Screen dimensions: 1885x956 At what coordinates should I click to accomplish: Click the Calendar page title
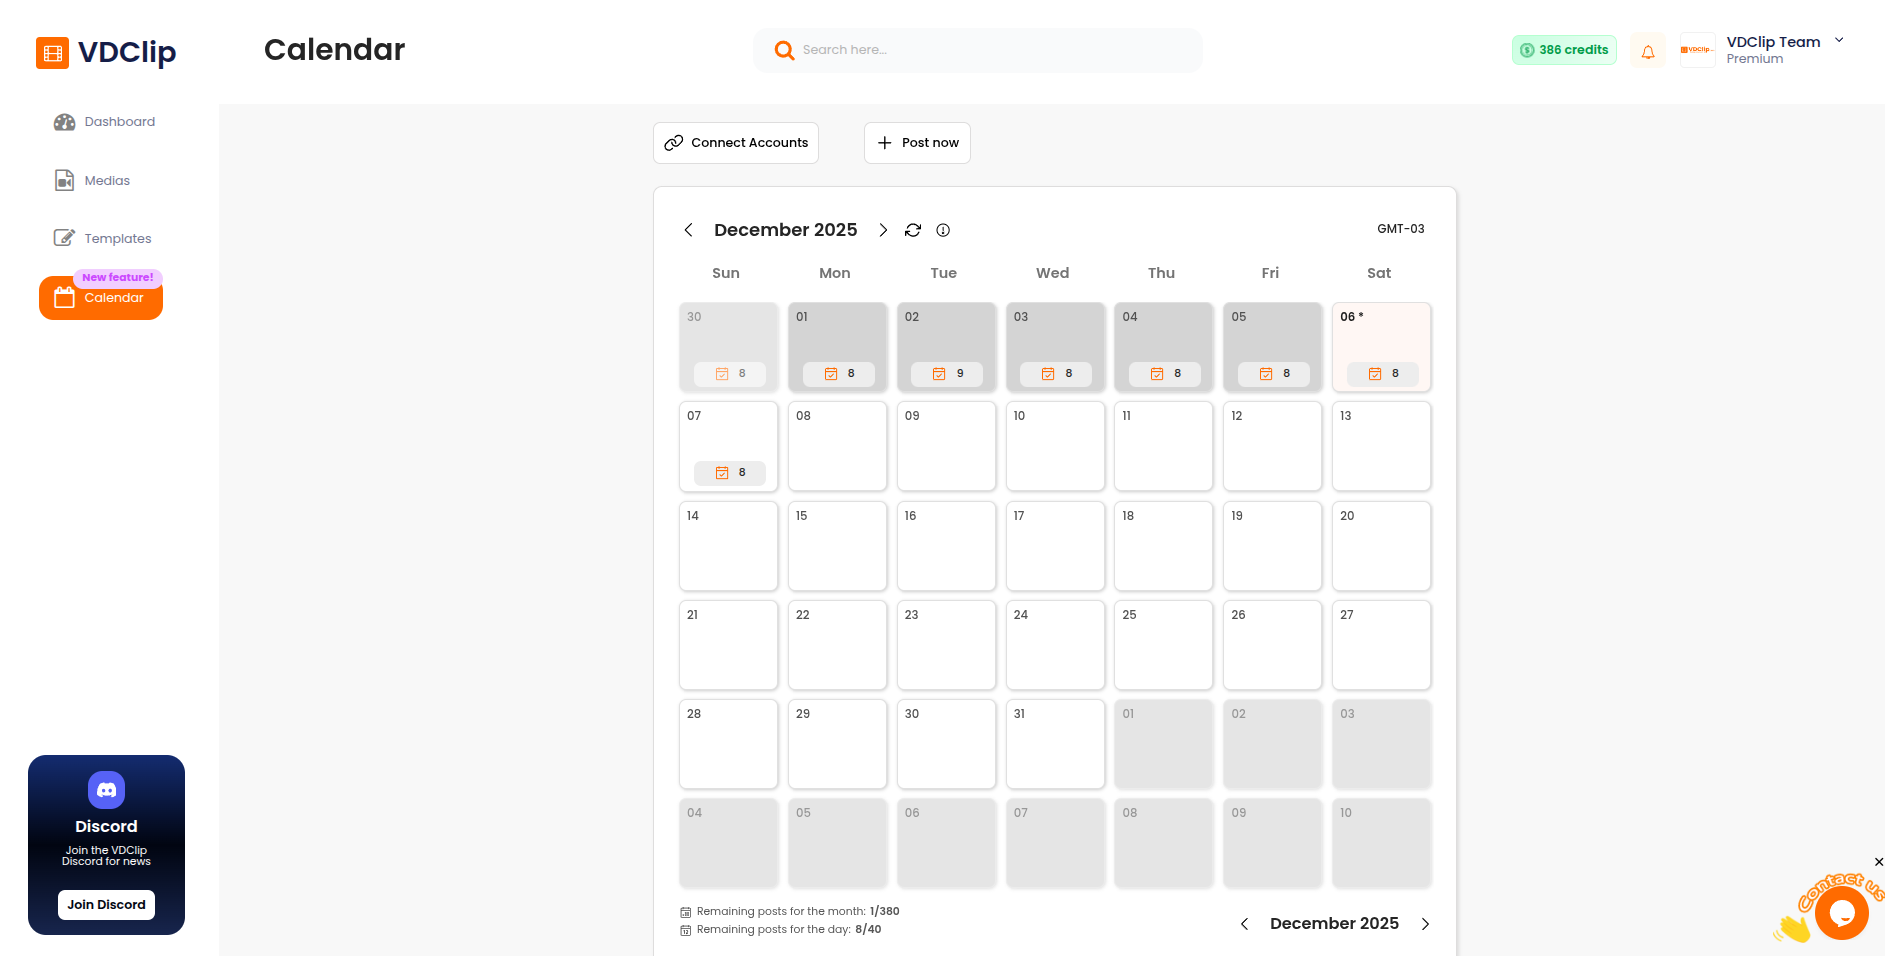click(x=334, y=49)
